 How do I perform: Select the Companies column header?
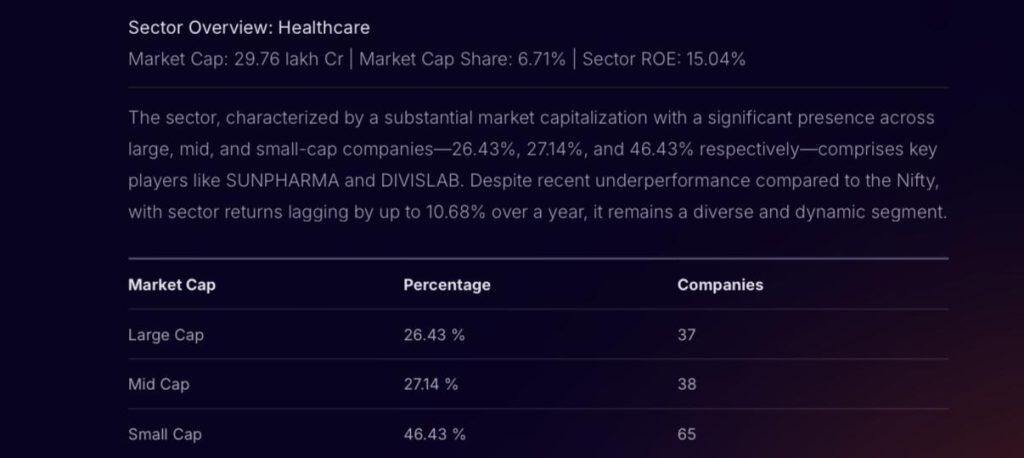pyautogui.click(x=720, y=285)
